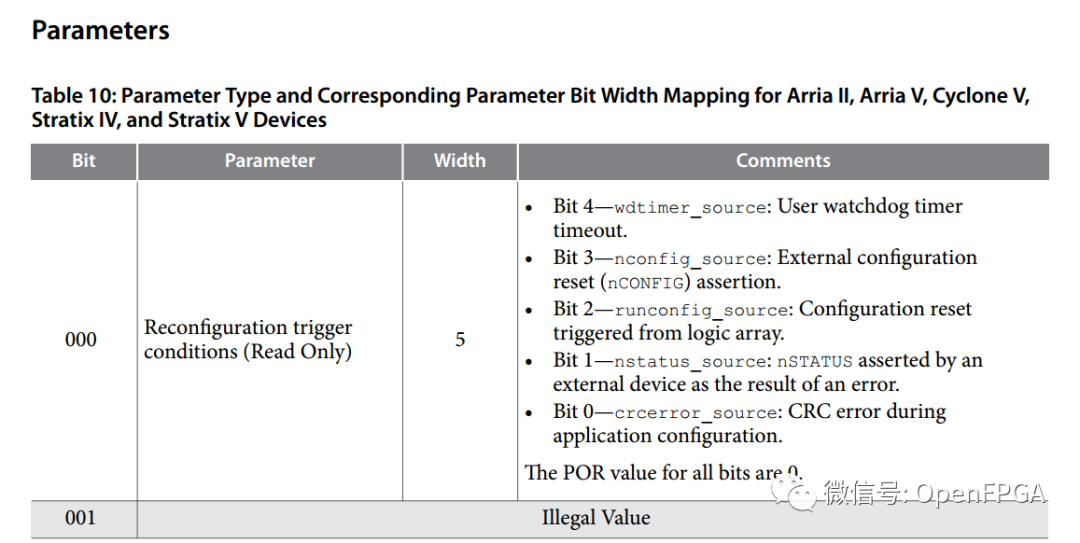Click the nconfig_source bullet entry
This screenshot has height=543, width=1080.
pos(764,269)
